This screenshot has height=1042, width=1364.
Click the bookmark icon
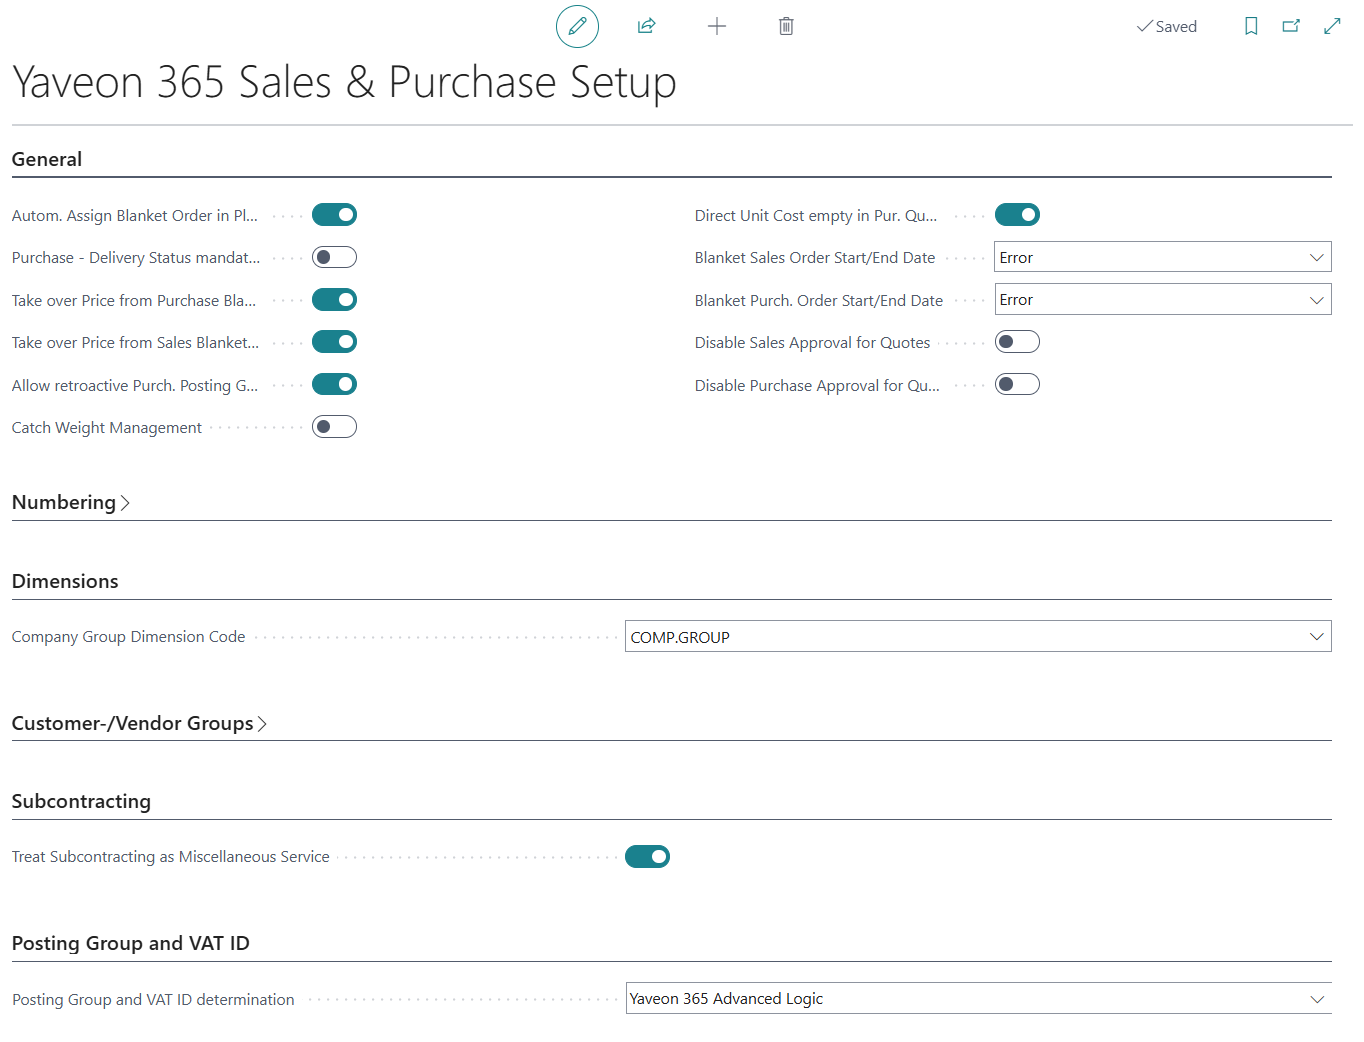pyautogui.click(x=1251, y=27)
